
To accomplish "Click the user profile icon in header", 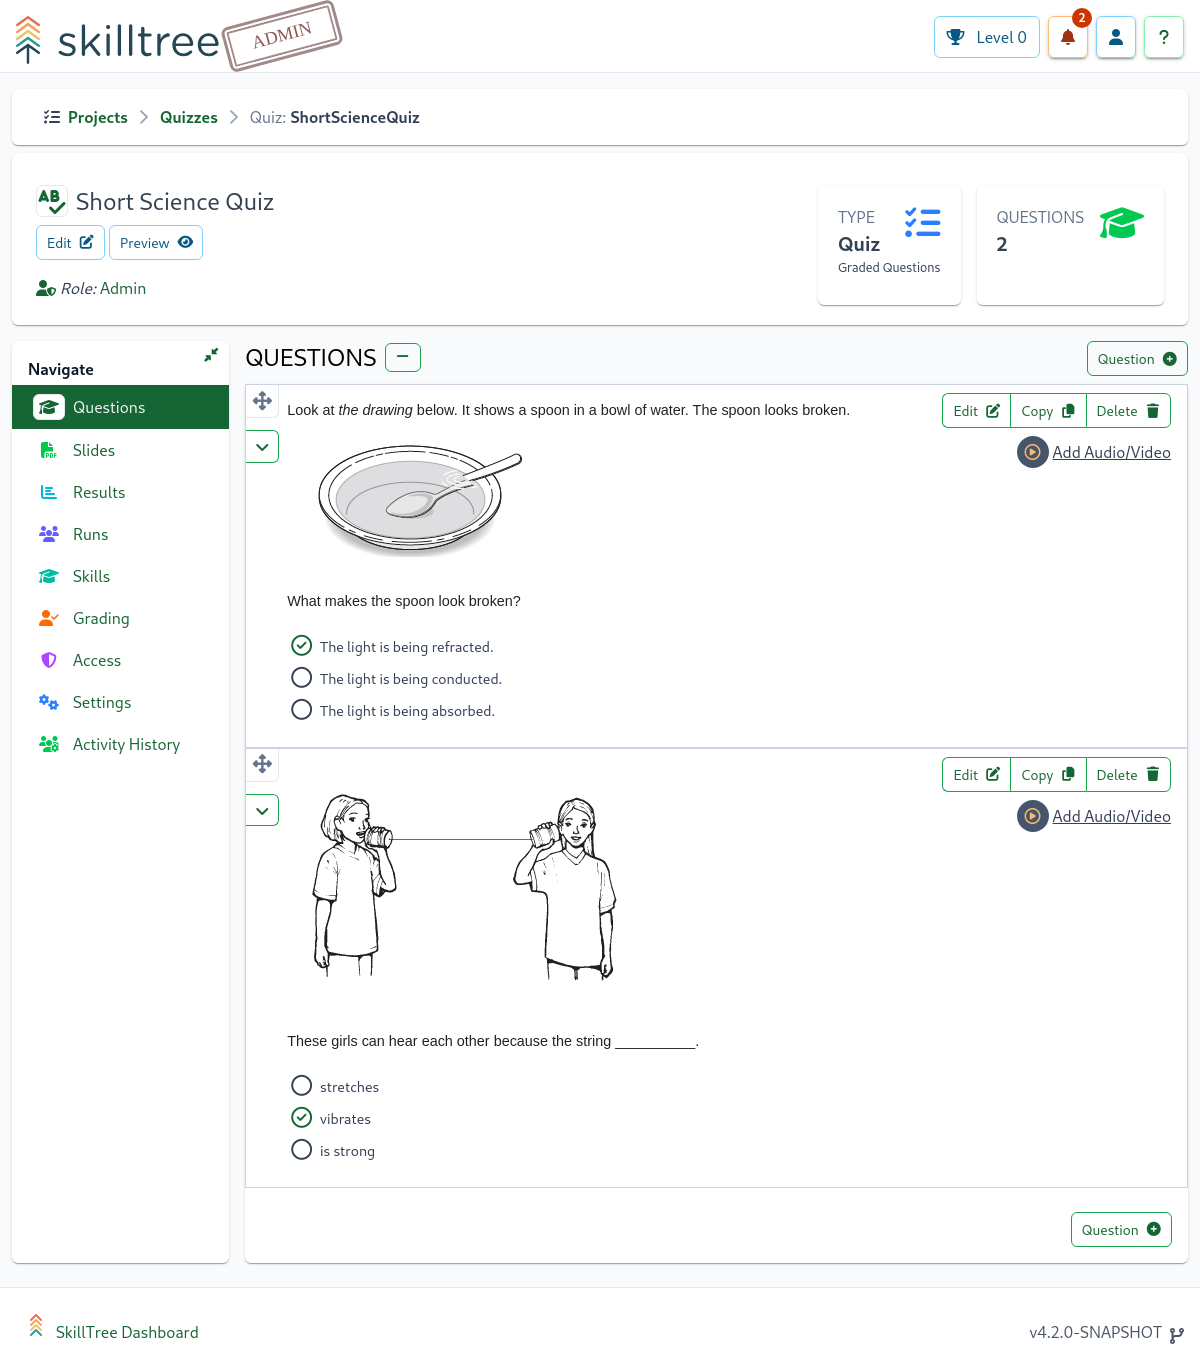I will pyautogui.click(x=1116, y=37).
